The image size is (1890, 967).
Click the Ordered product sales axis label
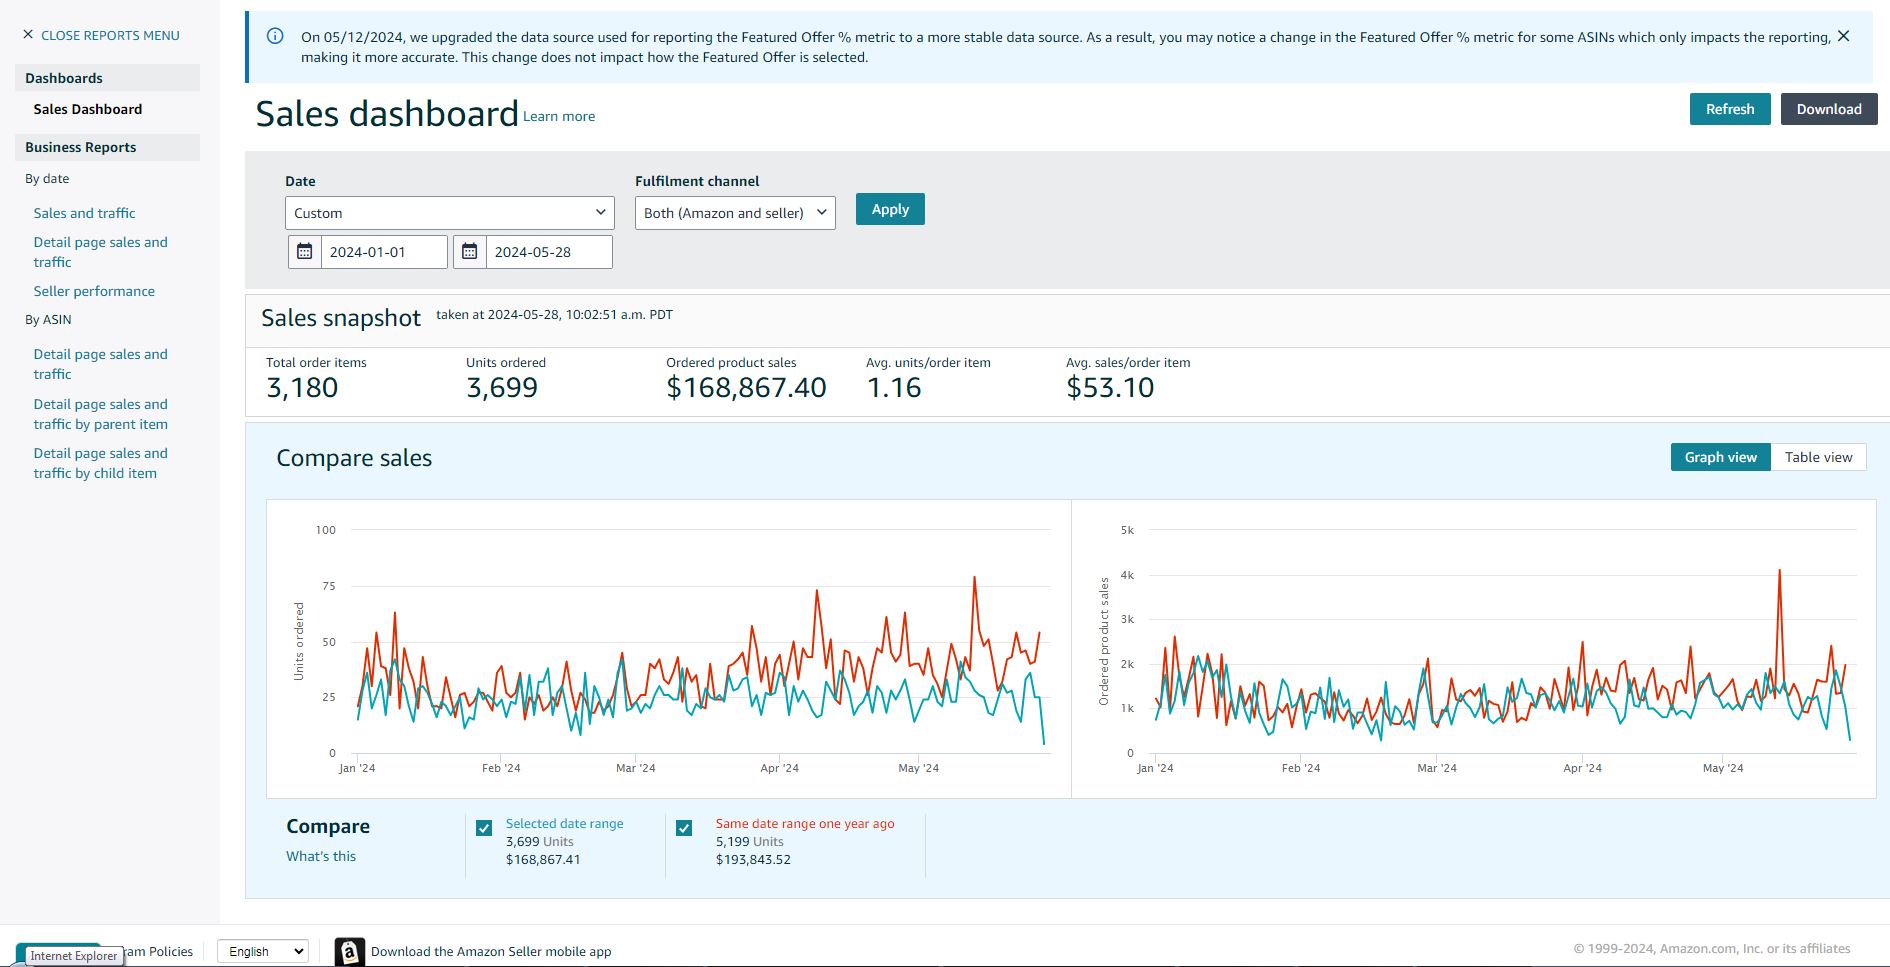coord(1104,641)
